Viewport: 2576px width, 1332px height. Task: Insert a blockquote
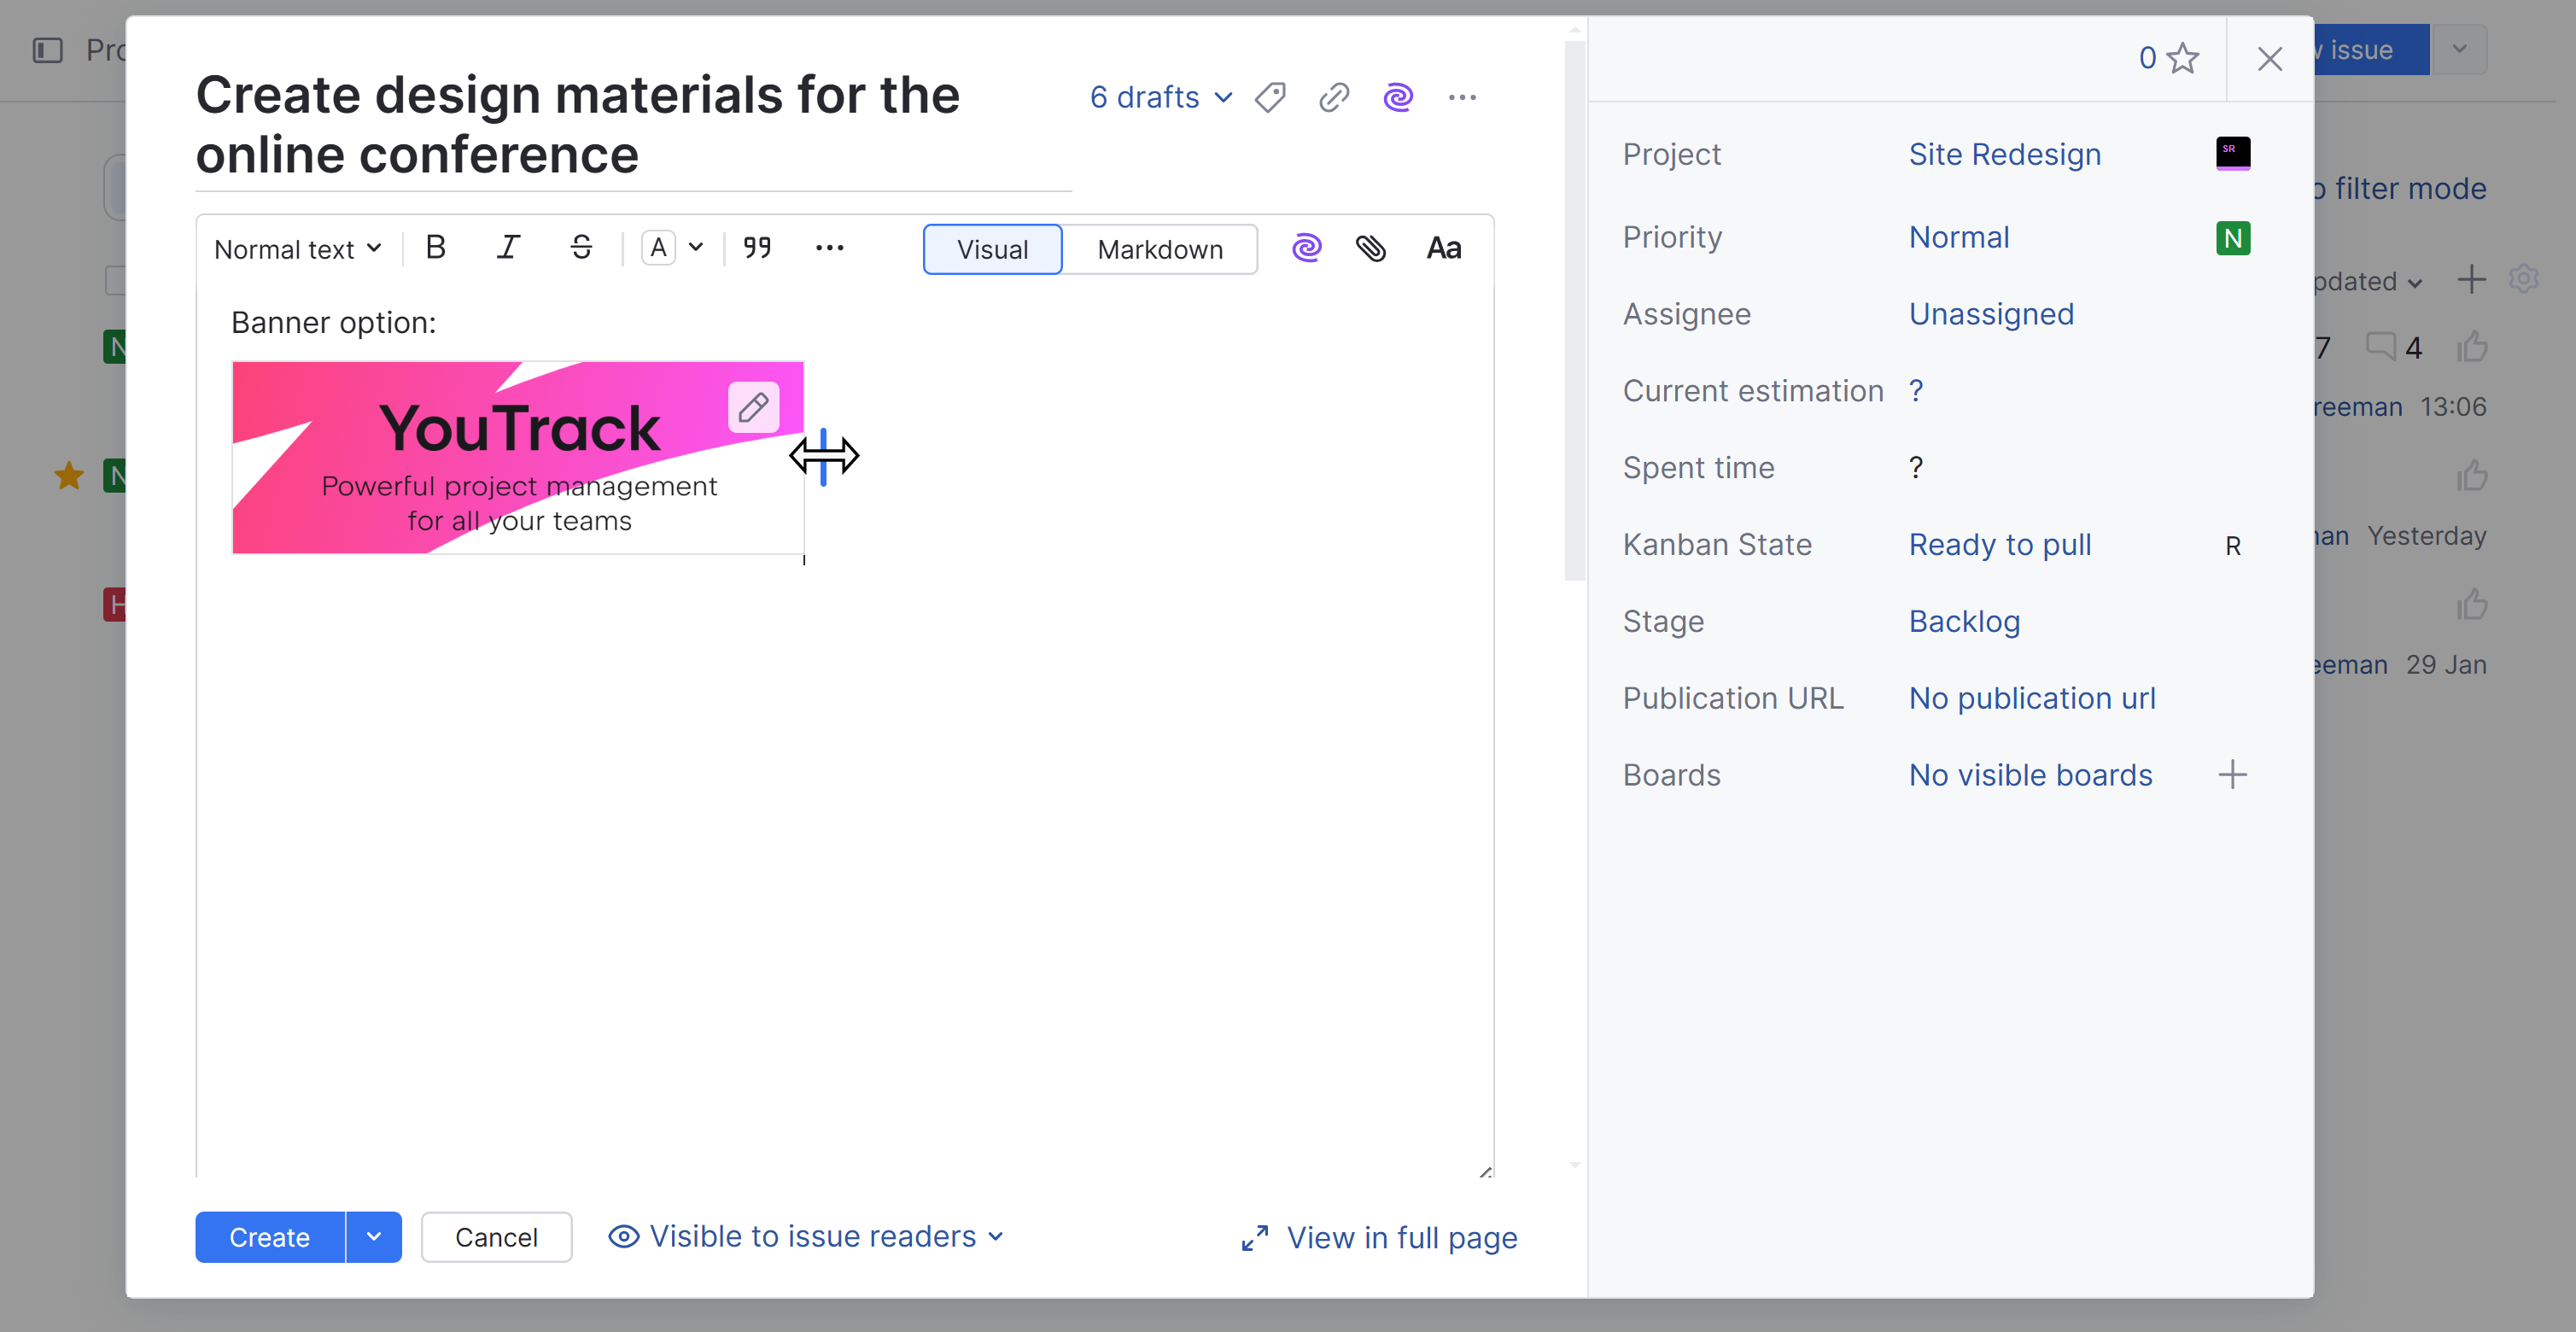click(756, 248)
